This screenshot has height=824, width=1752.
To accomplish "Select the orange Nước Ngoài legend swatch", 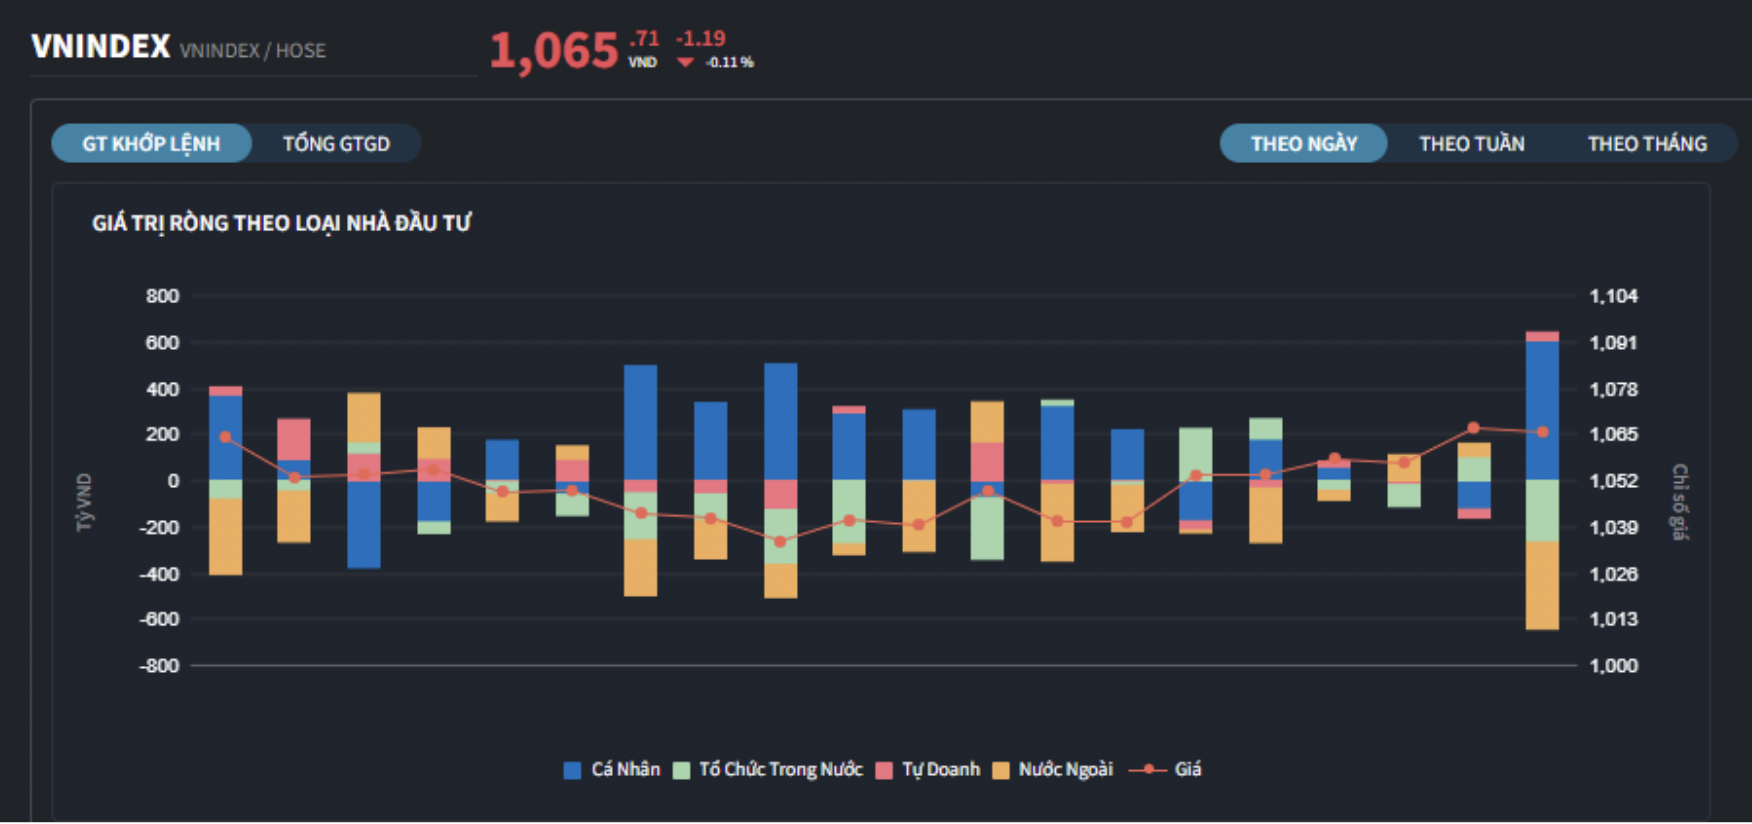I will pos(1000,770).
